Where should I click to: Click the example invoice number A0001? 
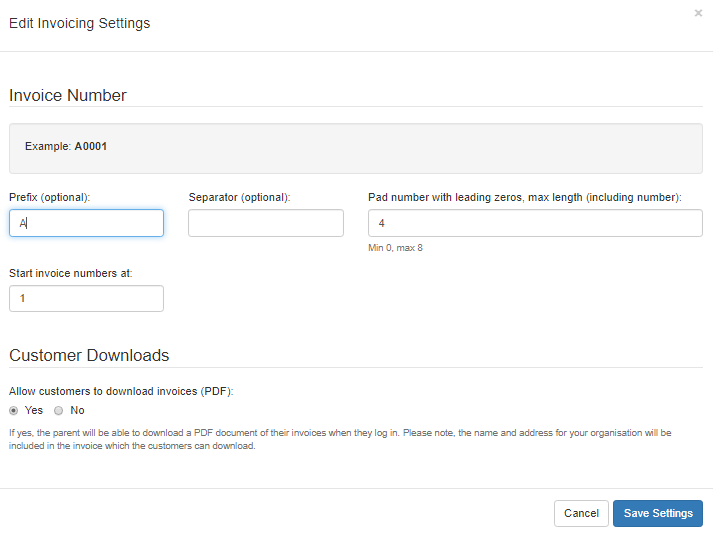(91, 147)
